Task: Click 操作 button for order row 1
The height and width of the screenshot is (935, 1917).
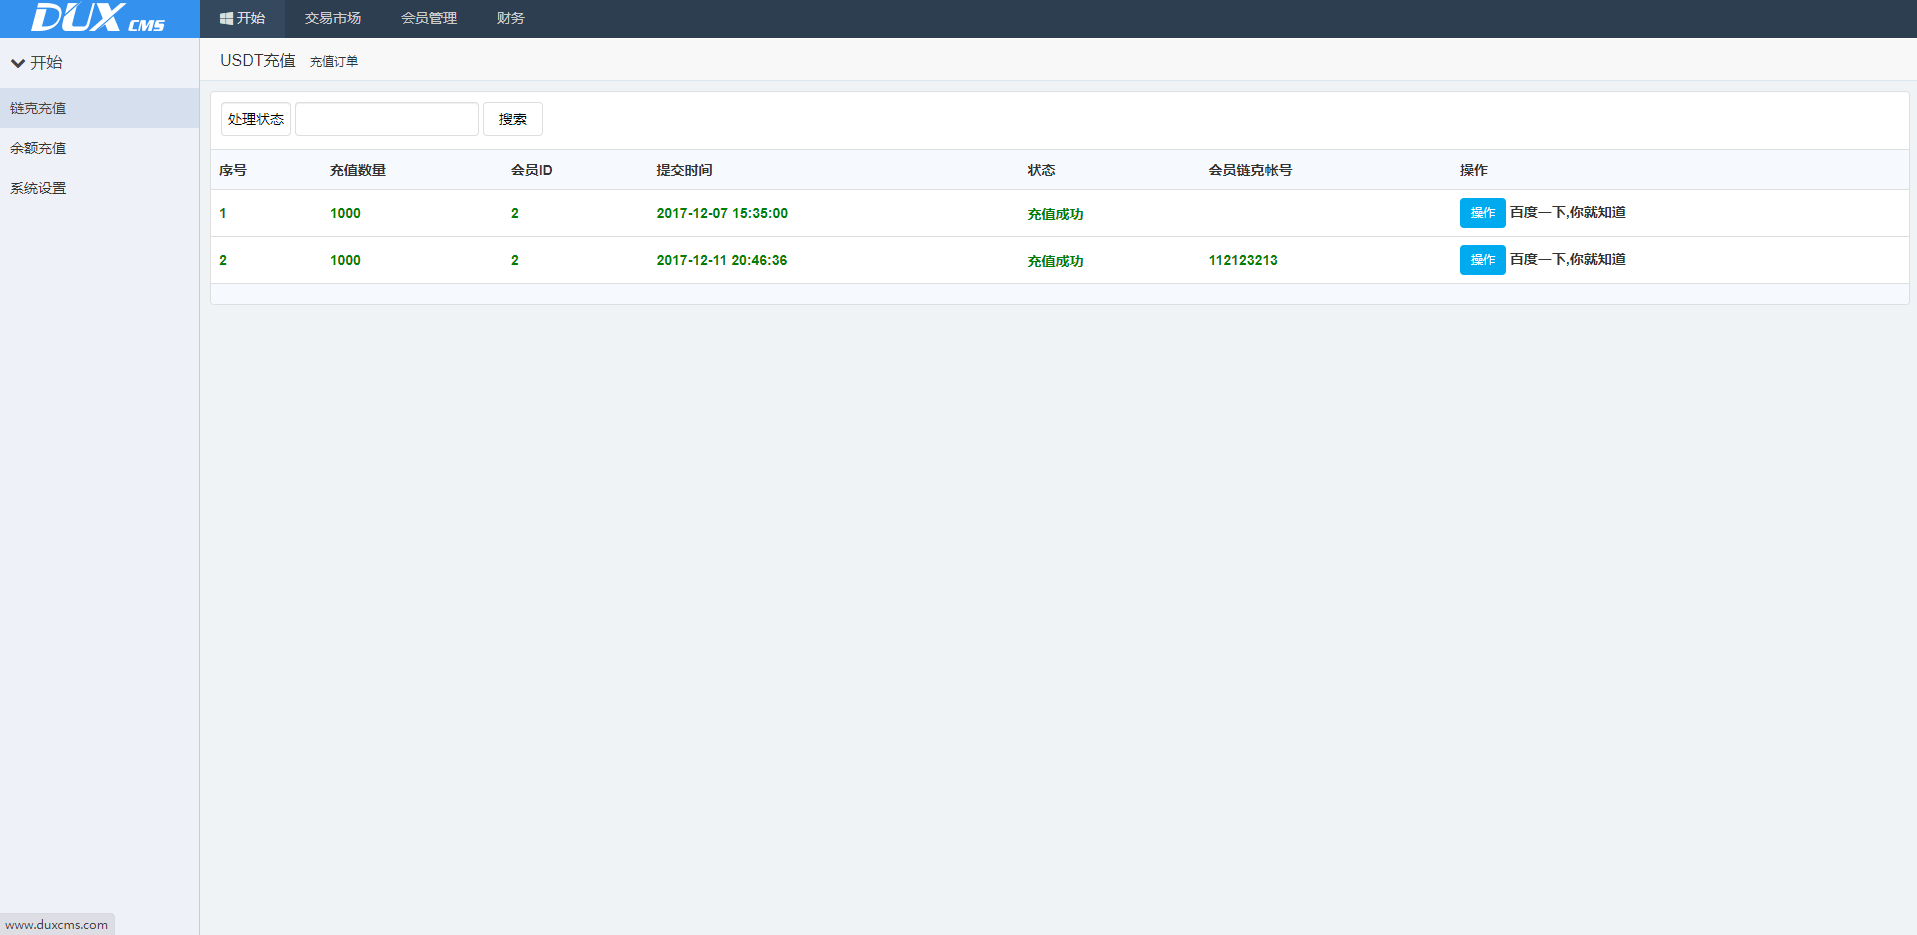Action: click(x=1481, y=213)
